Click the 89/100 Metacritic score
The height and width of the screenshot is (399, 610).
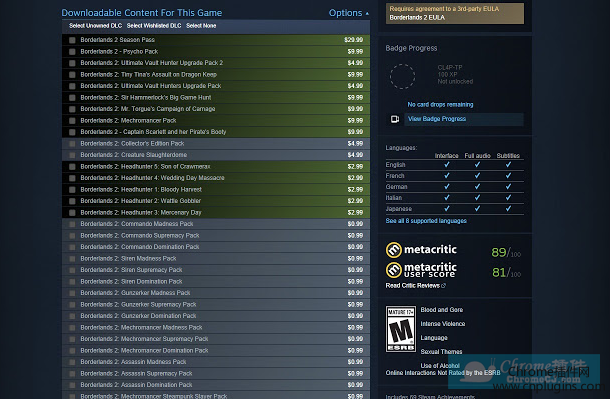pyautogui.click(x=506, y=253)
